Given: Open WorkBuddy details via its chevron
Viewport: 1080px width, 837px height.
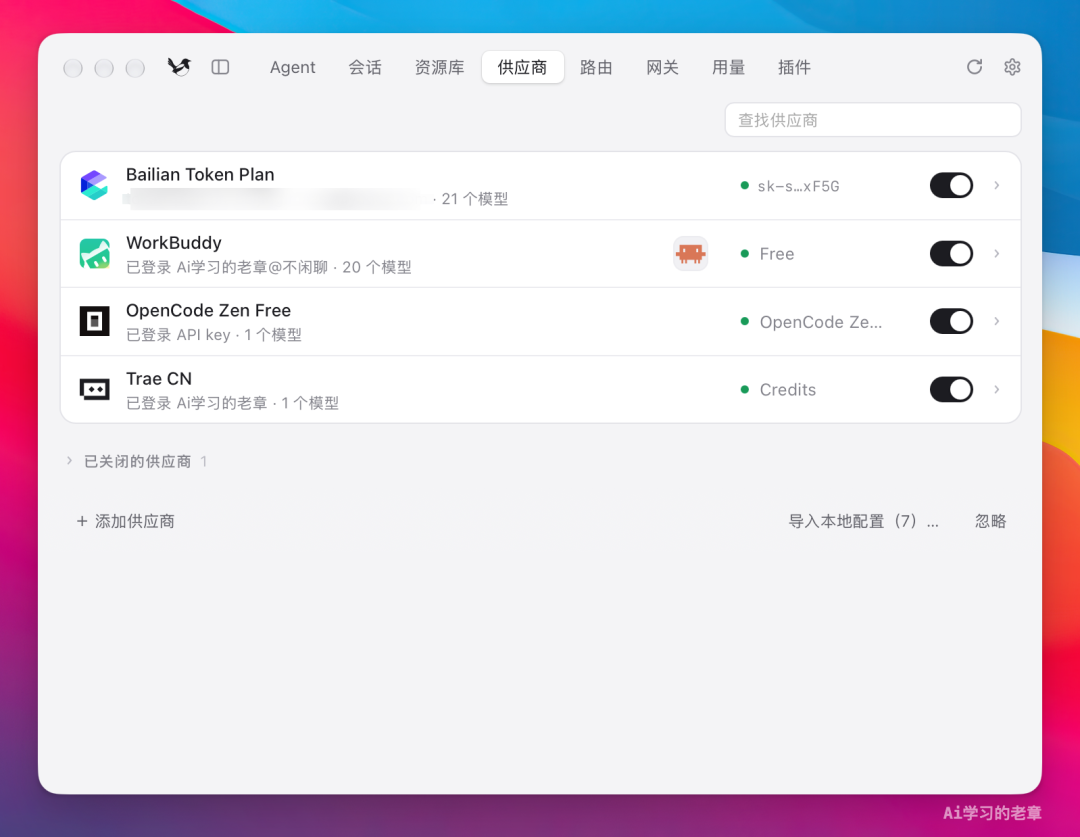Looking at the screenshot, I should [997, 254].
